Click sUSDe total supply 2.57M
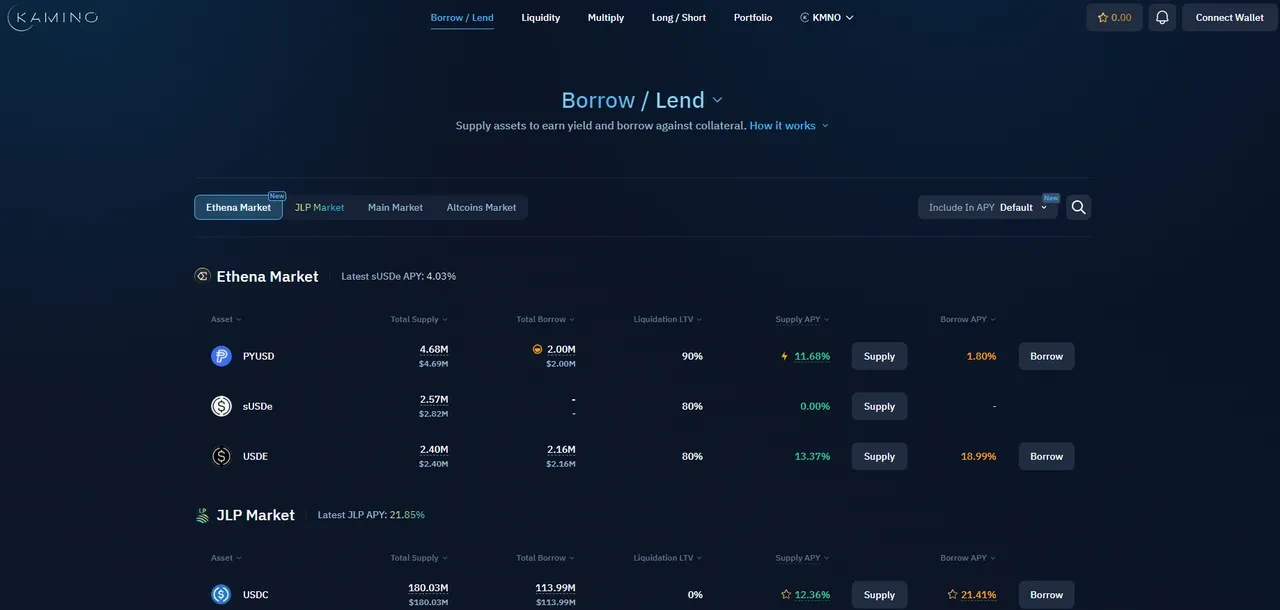1280x610 pixels. pos(434,399)
